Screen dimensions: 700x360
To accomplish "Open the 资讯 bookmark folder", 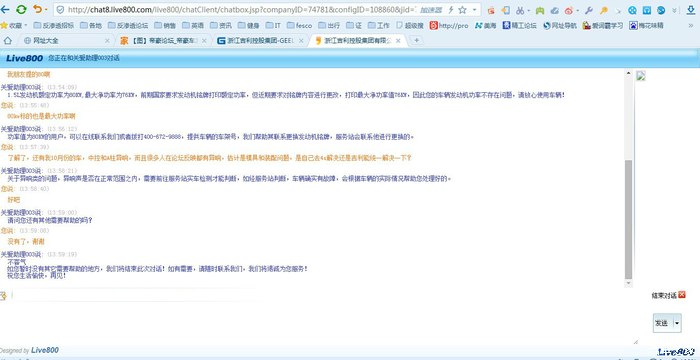I will (221, 25).
